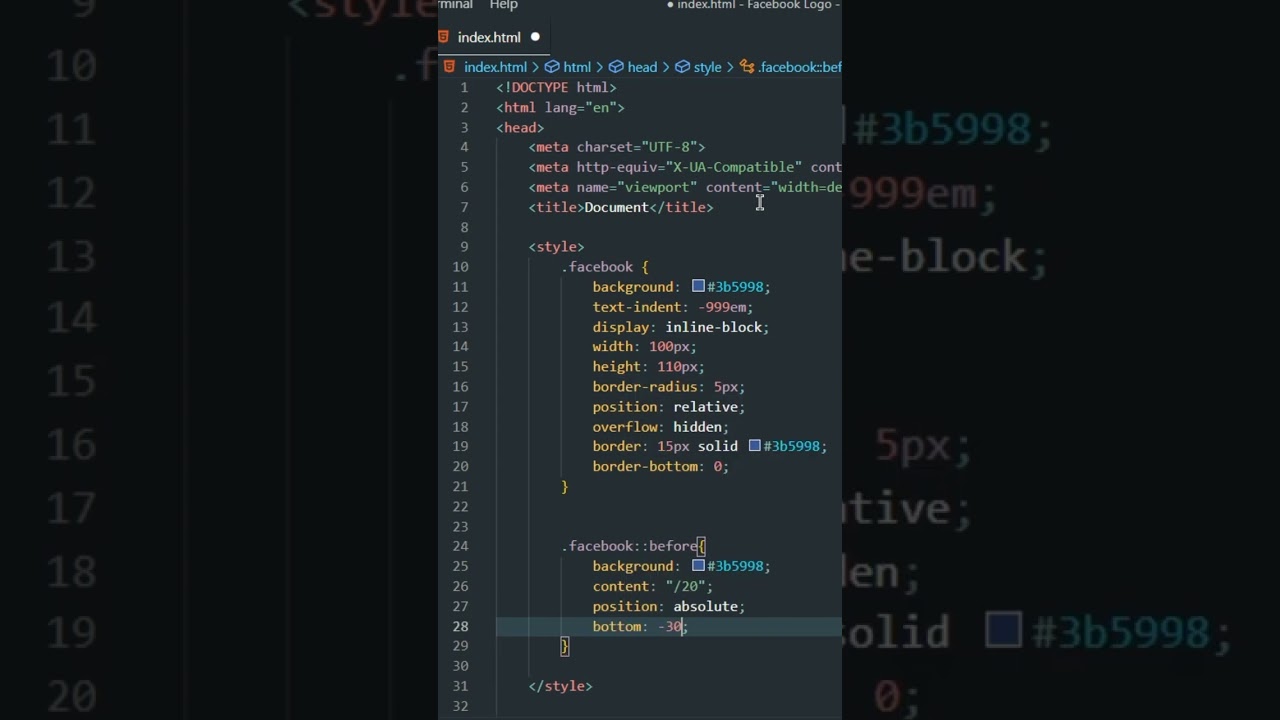Click the symbol icon before html breadcrumb
The height and width of the screenshot is (720, 1280).
point(552,67)
